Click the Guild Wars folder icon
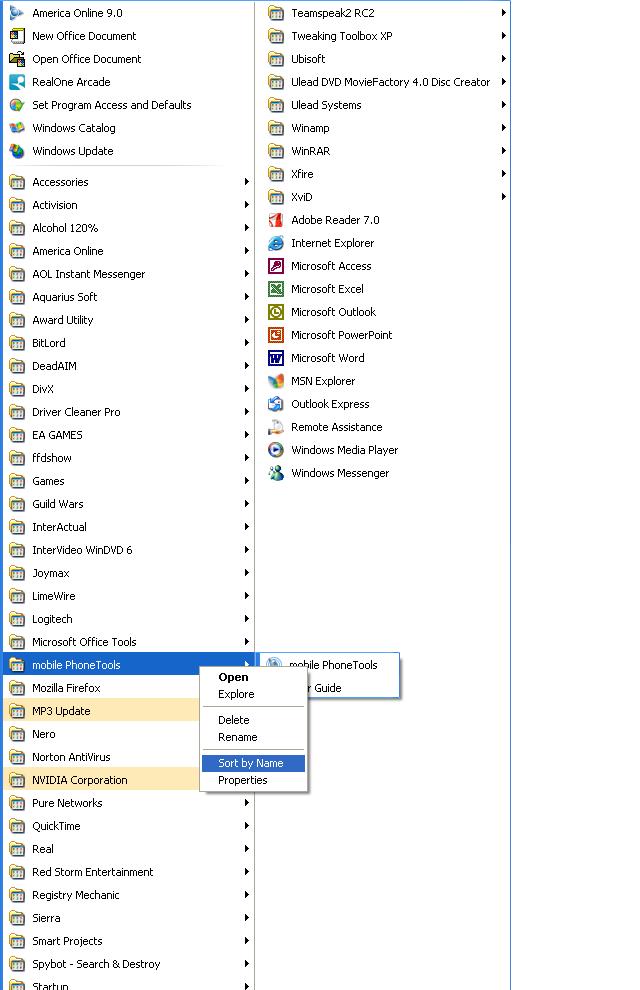Image resolution: width=640 pixels, height=990 pixels. click(x=17, y=504)
